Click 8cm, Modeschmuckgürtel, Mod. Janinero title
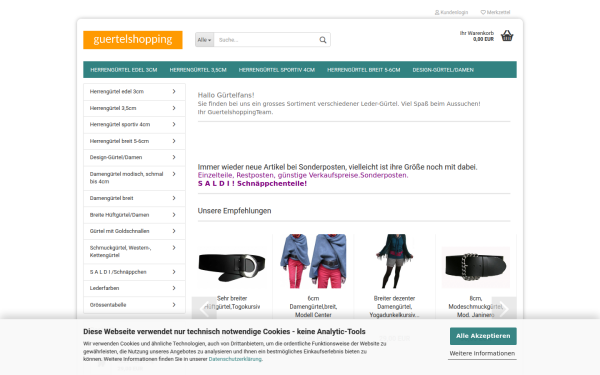 (x=476, y=307)
